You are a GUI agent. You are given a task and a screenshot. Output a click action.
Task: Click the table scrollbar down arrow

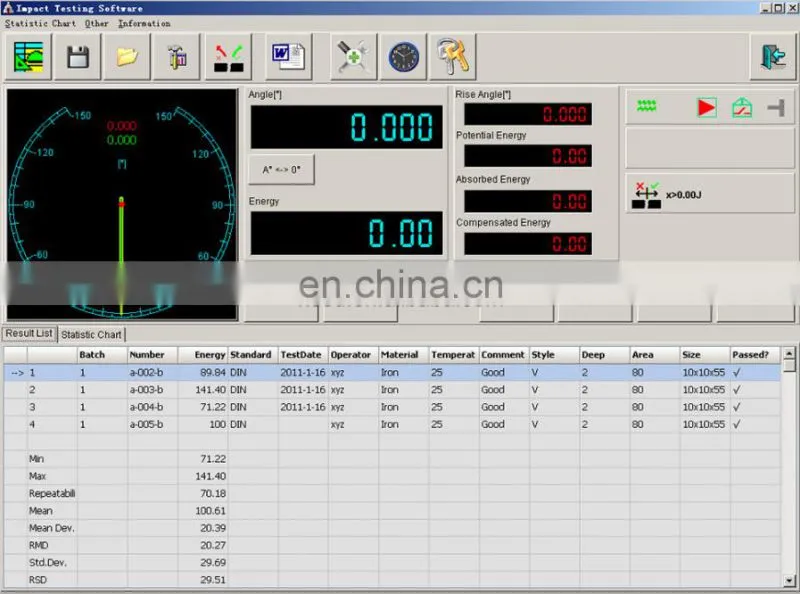(789, 581)
